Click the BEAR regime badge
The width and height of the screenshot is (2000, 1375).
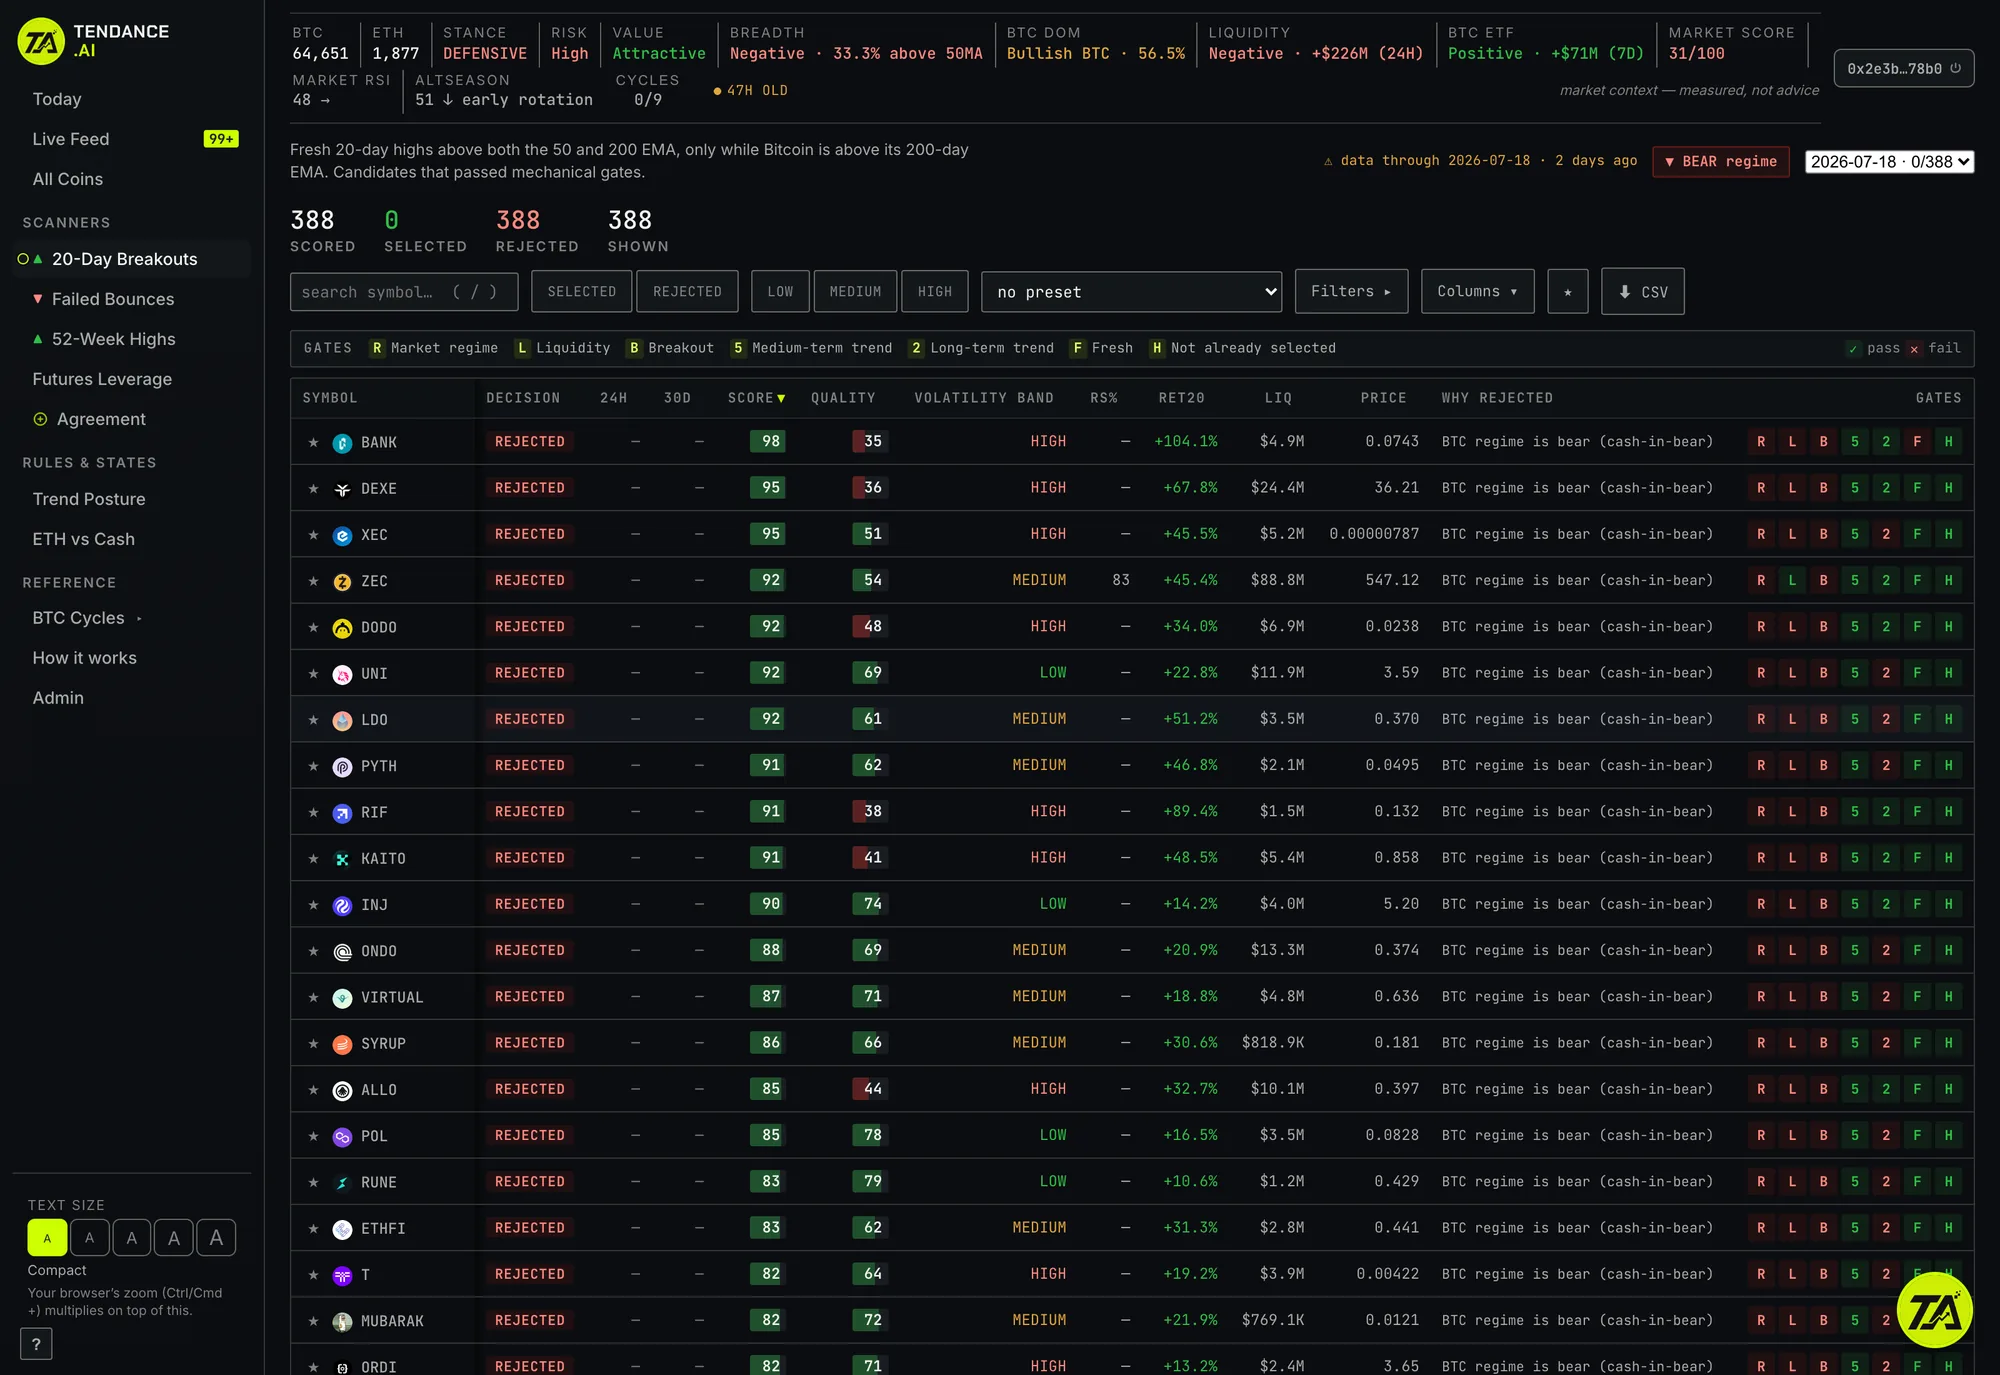(x=1721, y=162)
